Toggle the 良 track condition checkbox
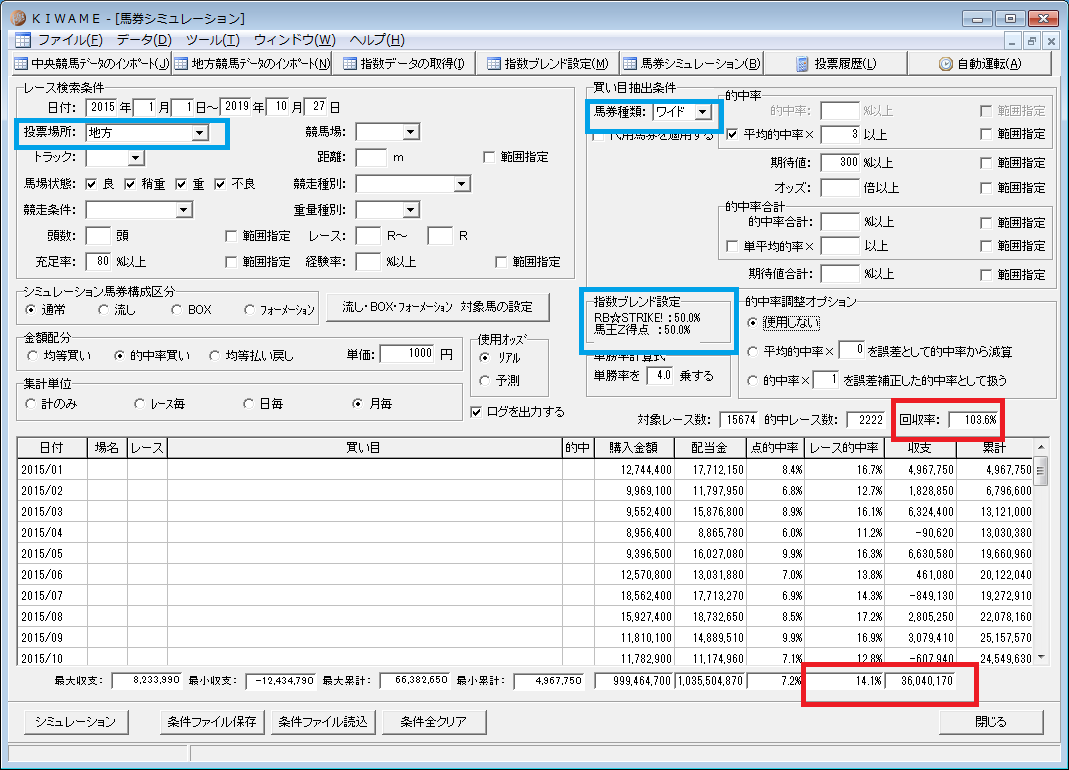Viewport: 1069px width, 770px height. (x=91, y=184)
